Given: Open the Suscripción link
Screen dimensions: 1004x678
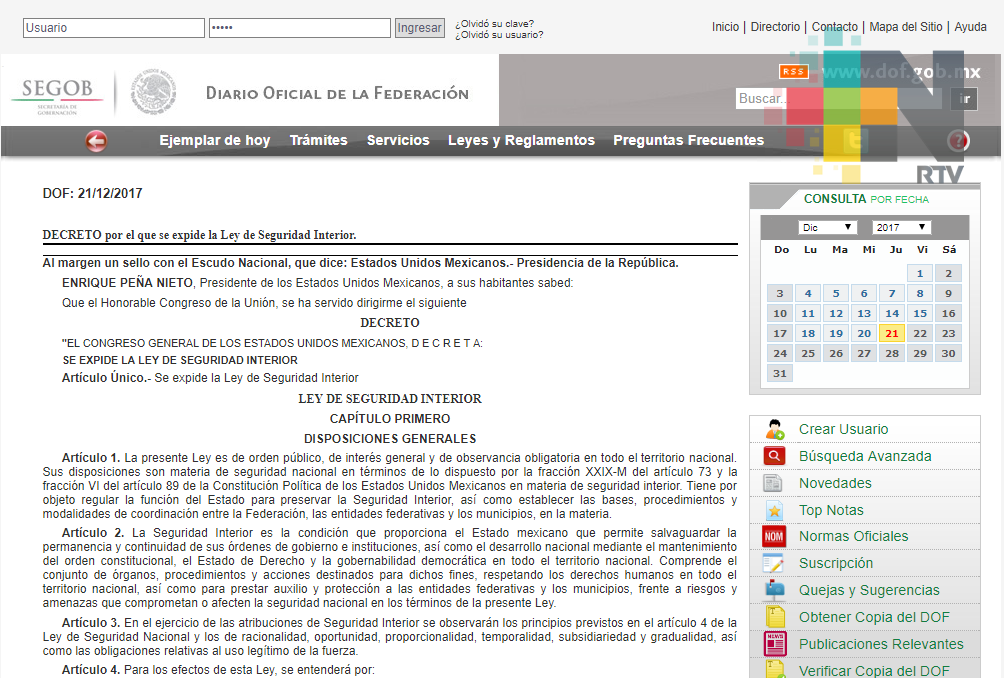Looking at the screenshot, I should [836, 563].
